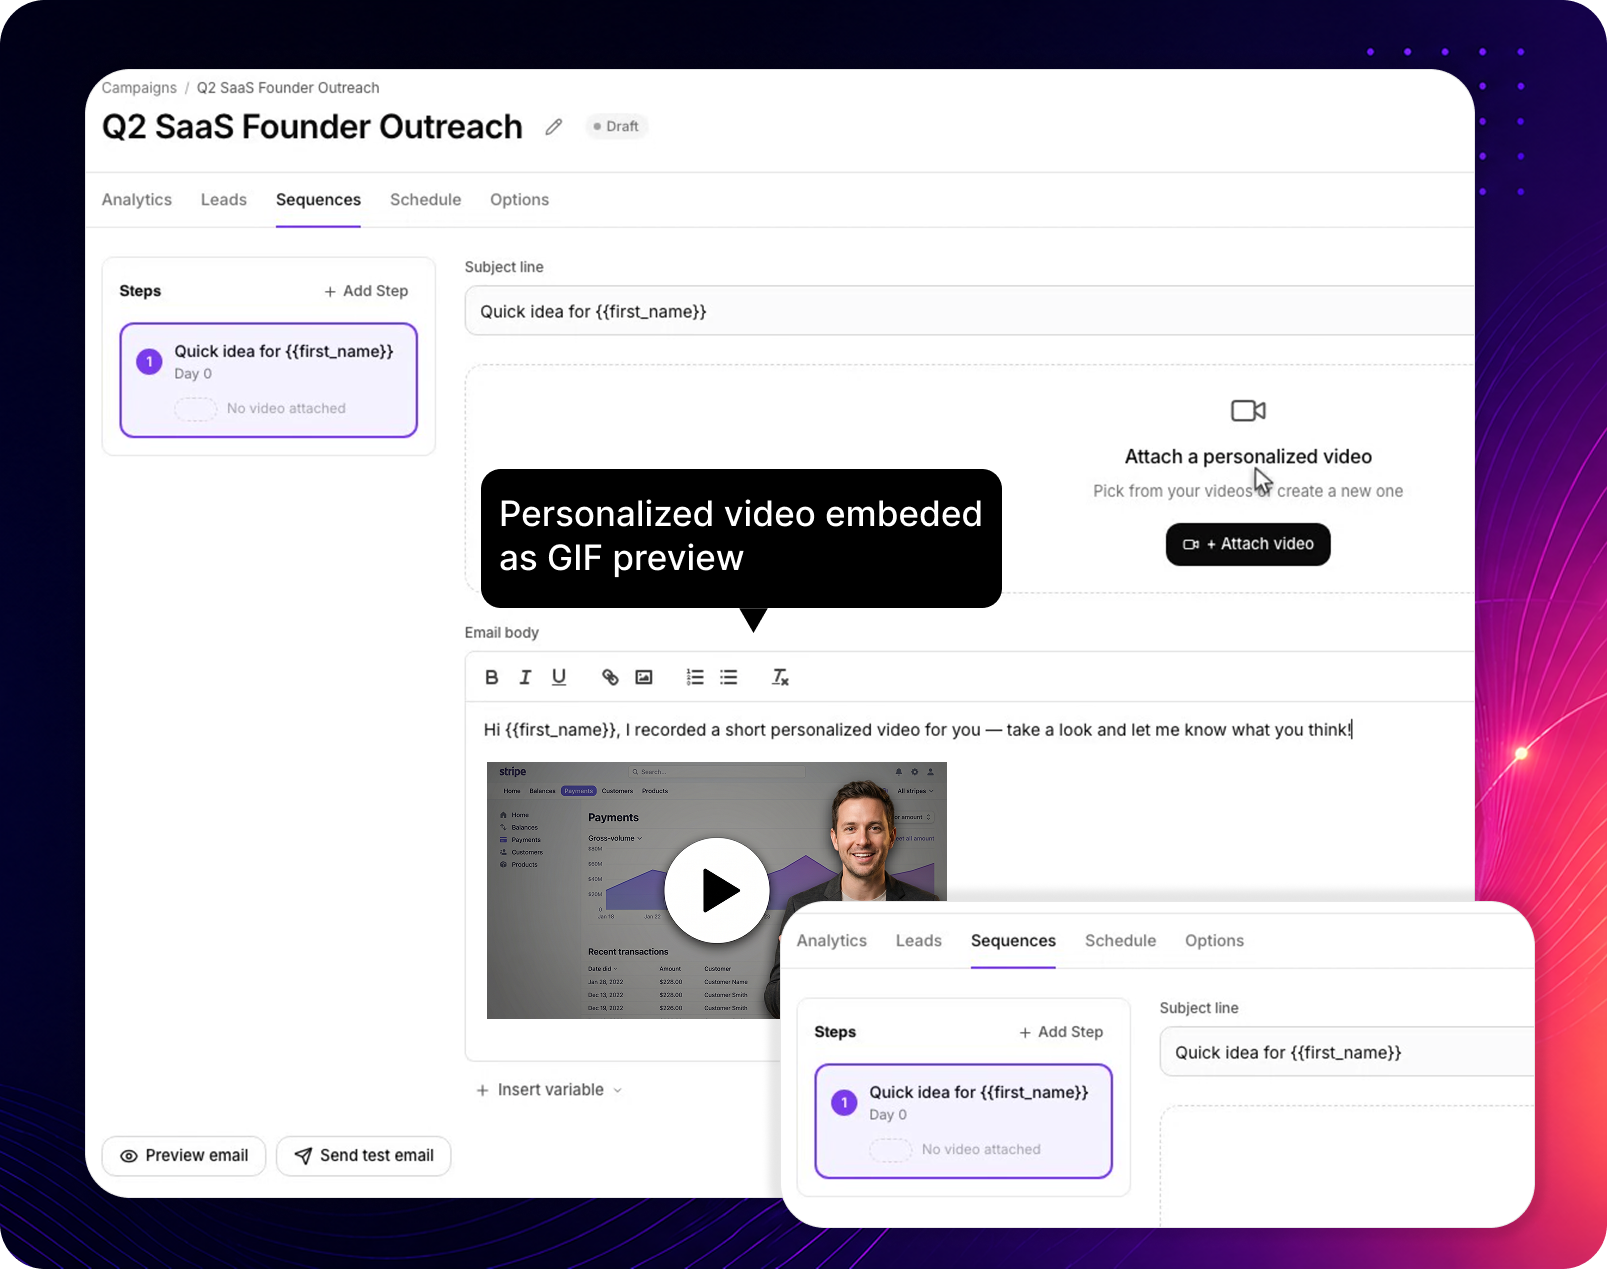
Task: Open Analytics tab in the overlay card
Action: click(x=832, y=941)
